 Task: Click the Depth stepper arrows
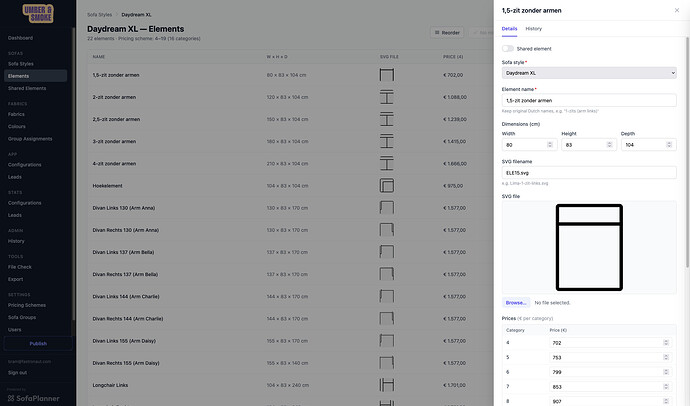pyautogui.click(x=669, y=145)
